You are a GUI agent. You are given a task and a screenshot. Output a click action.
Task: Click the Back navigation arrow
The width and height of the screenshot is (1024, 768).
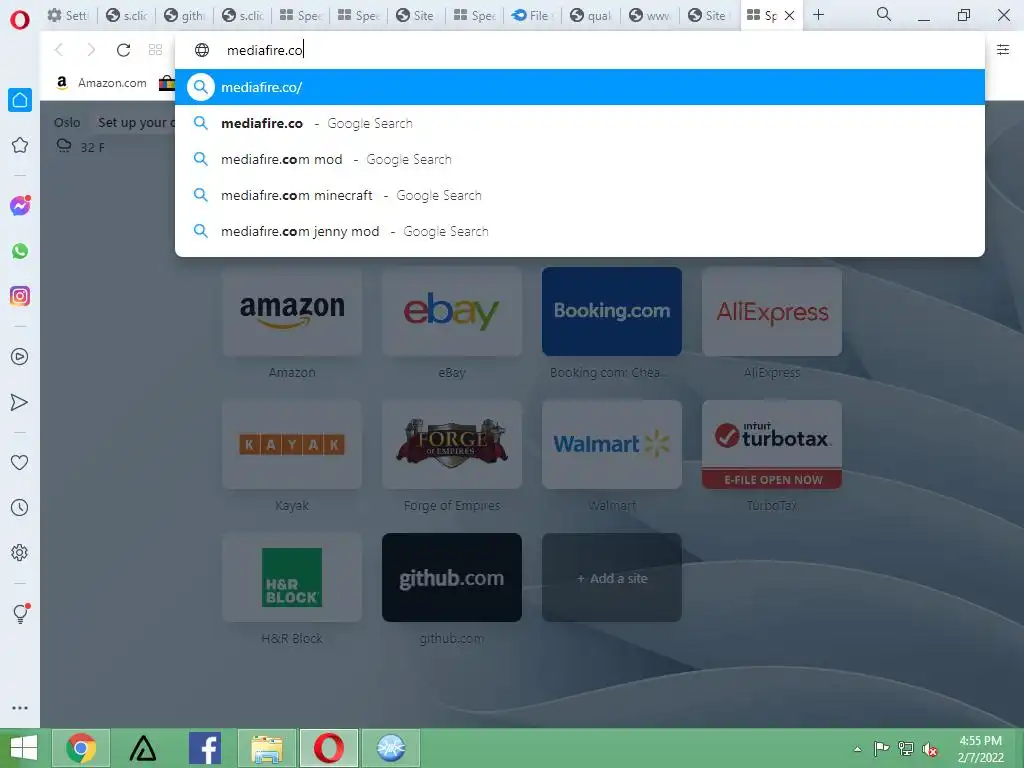click(x=59, y=50)
